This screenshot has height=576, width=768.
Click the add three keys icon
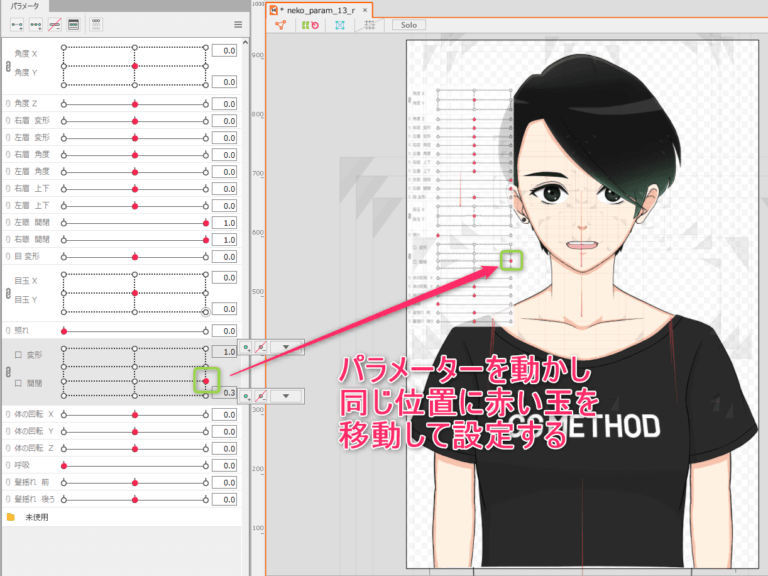[35, 24]
